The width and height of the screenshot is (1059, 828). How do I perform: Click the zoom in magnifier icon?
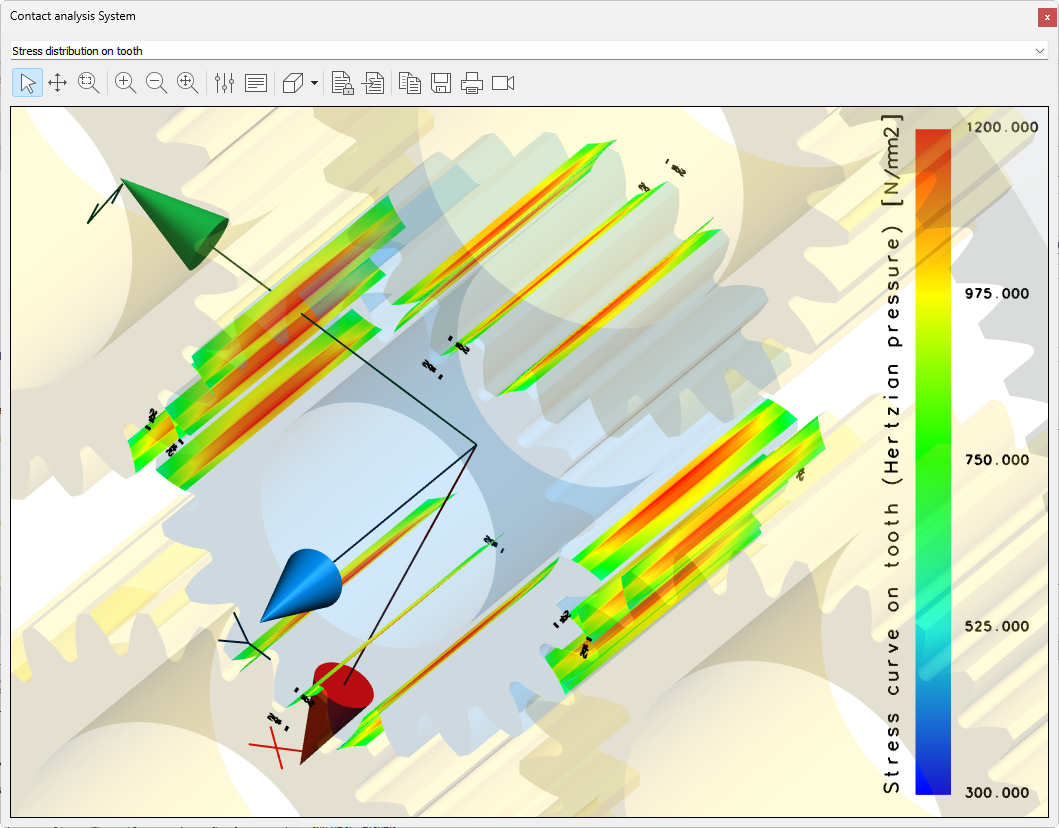coord(126,83)
